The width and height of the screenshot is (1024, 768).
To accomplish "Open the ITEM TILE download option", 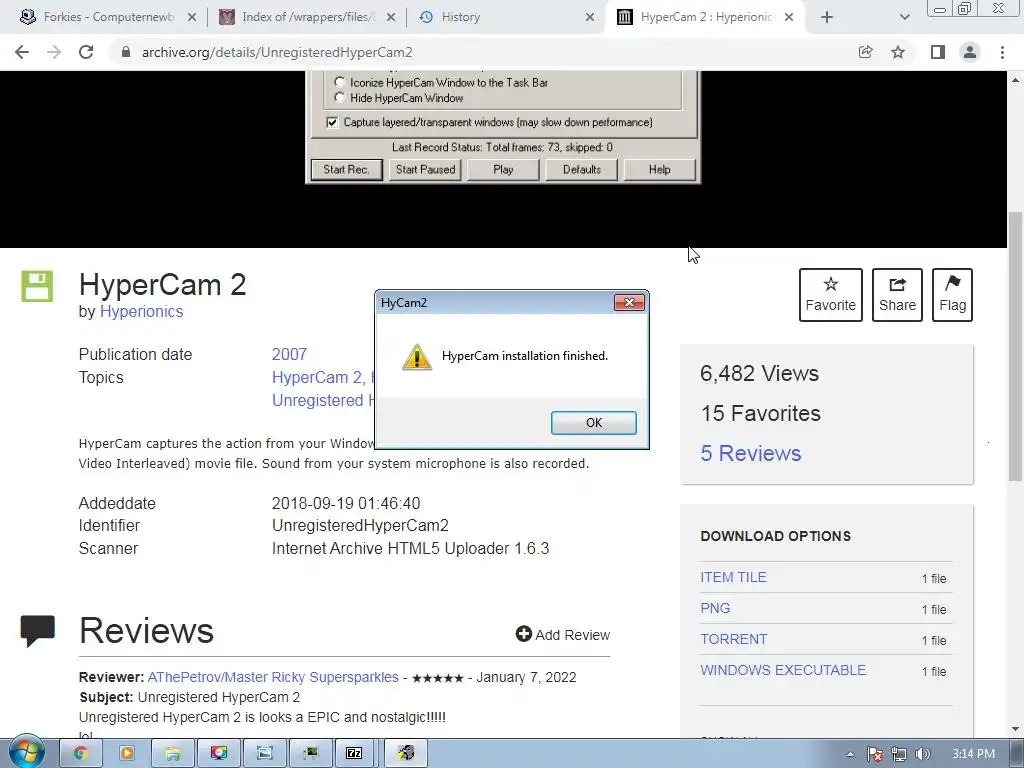I will tap(733, 577).
